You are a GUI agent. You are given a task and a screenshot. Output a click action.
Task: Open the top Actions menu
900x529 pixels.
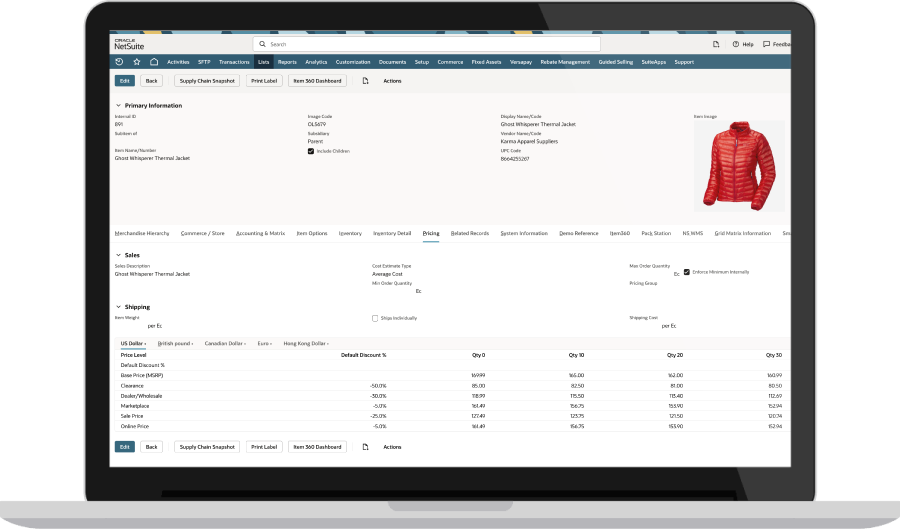click(392, 81)
